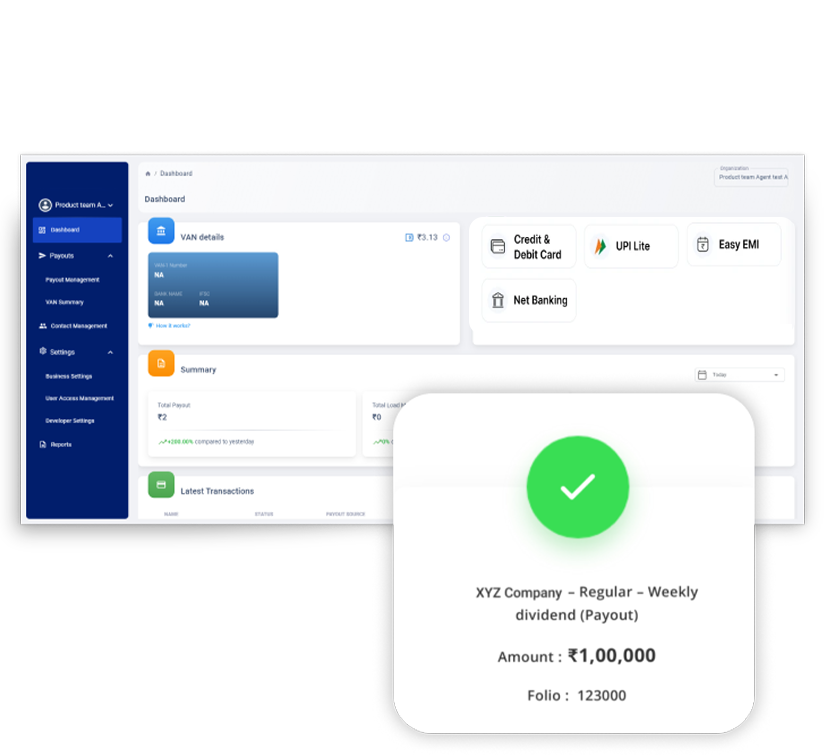Image resolution: width=836 pixels, height=756 pixels.
Task: Open the Reports page from the sidebar
Action: click(x=60, y=444)
